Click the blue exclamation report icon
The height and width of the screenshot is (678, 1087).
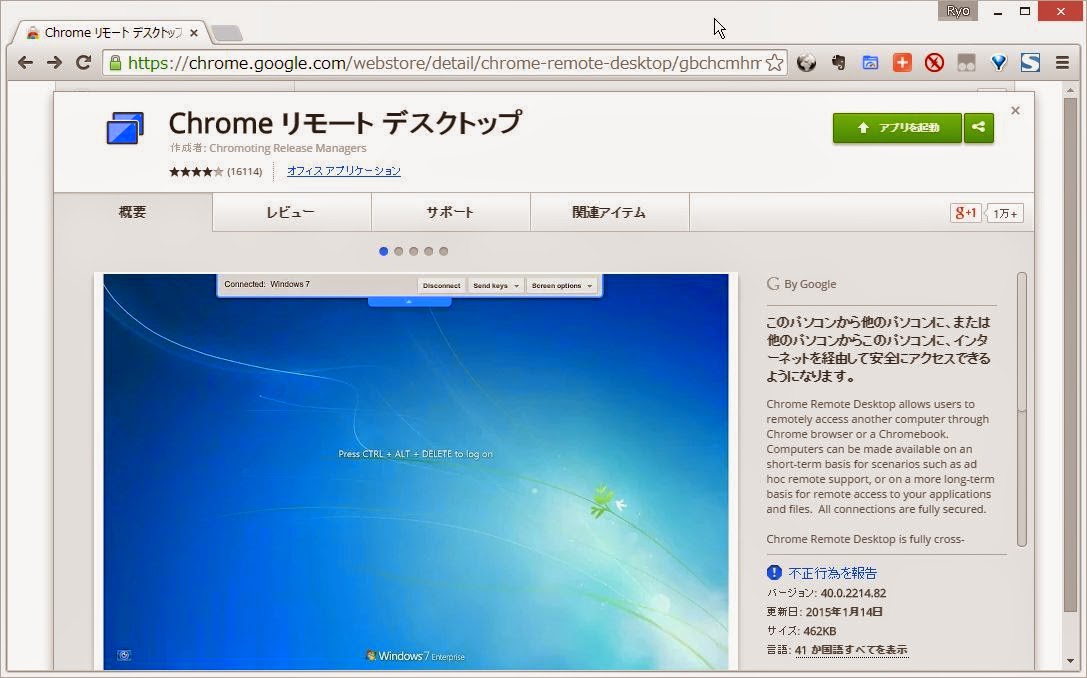point(774,573)
